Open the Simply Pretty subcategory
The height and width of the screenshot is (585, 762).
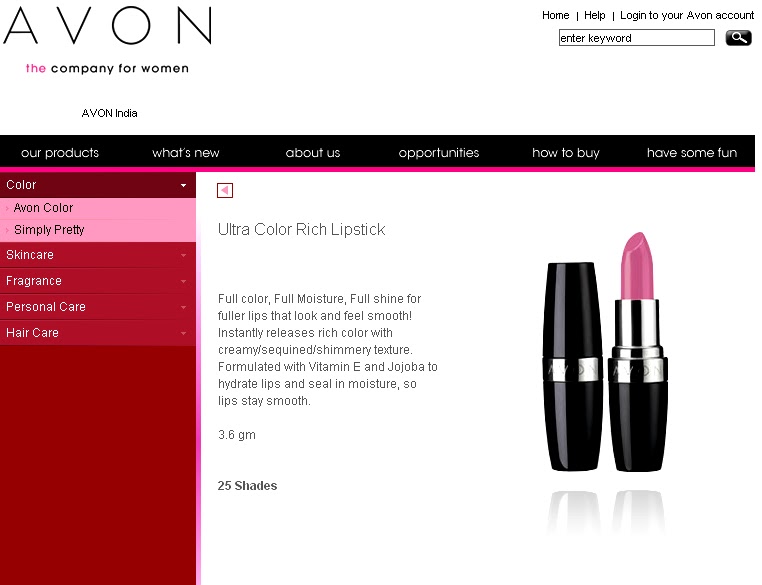(49, 230)
